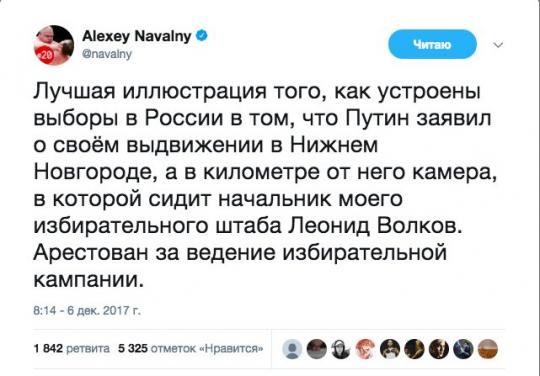Screen dimensions: 540x376
Task: Open the Alexey Navalny profile name link
Action: click(x=137, y=36)
